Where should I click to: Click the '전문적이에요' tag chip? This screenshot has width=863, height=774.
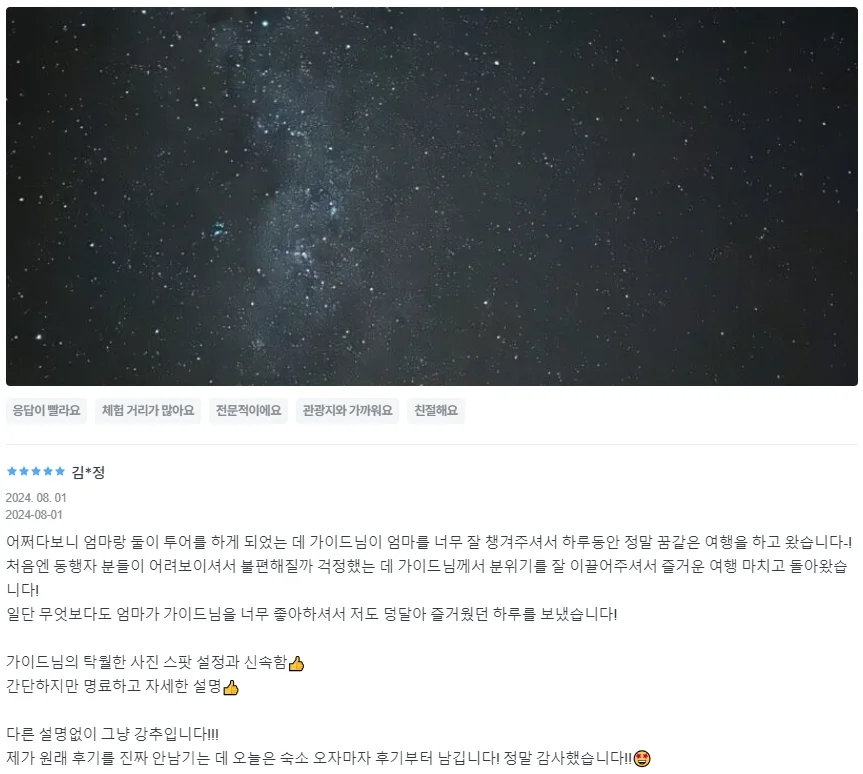(x=248, y=411)
